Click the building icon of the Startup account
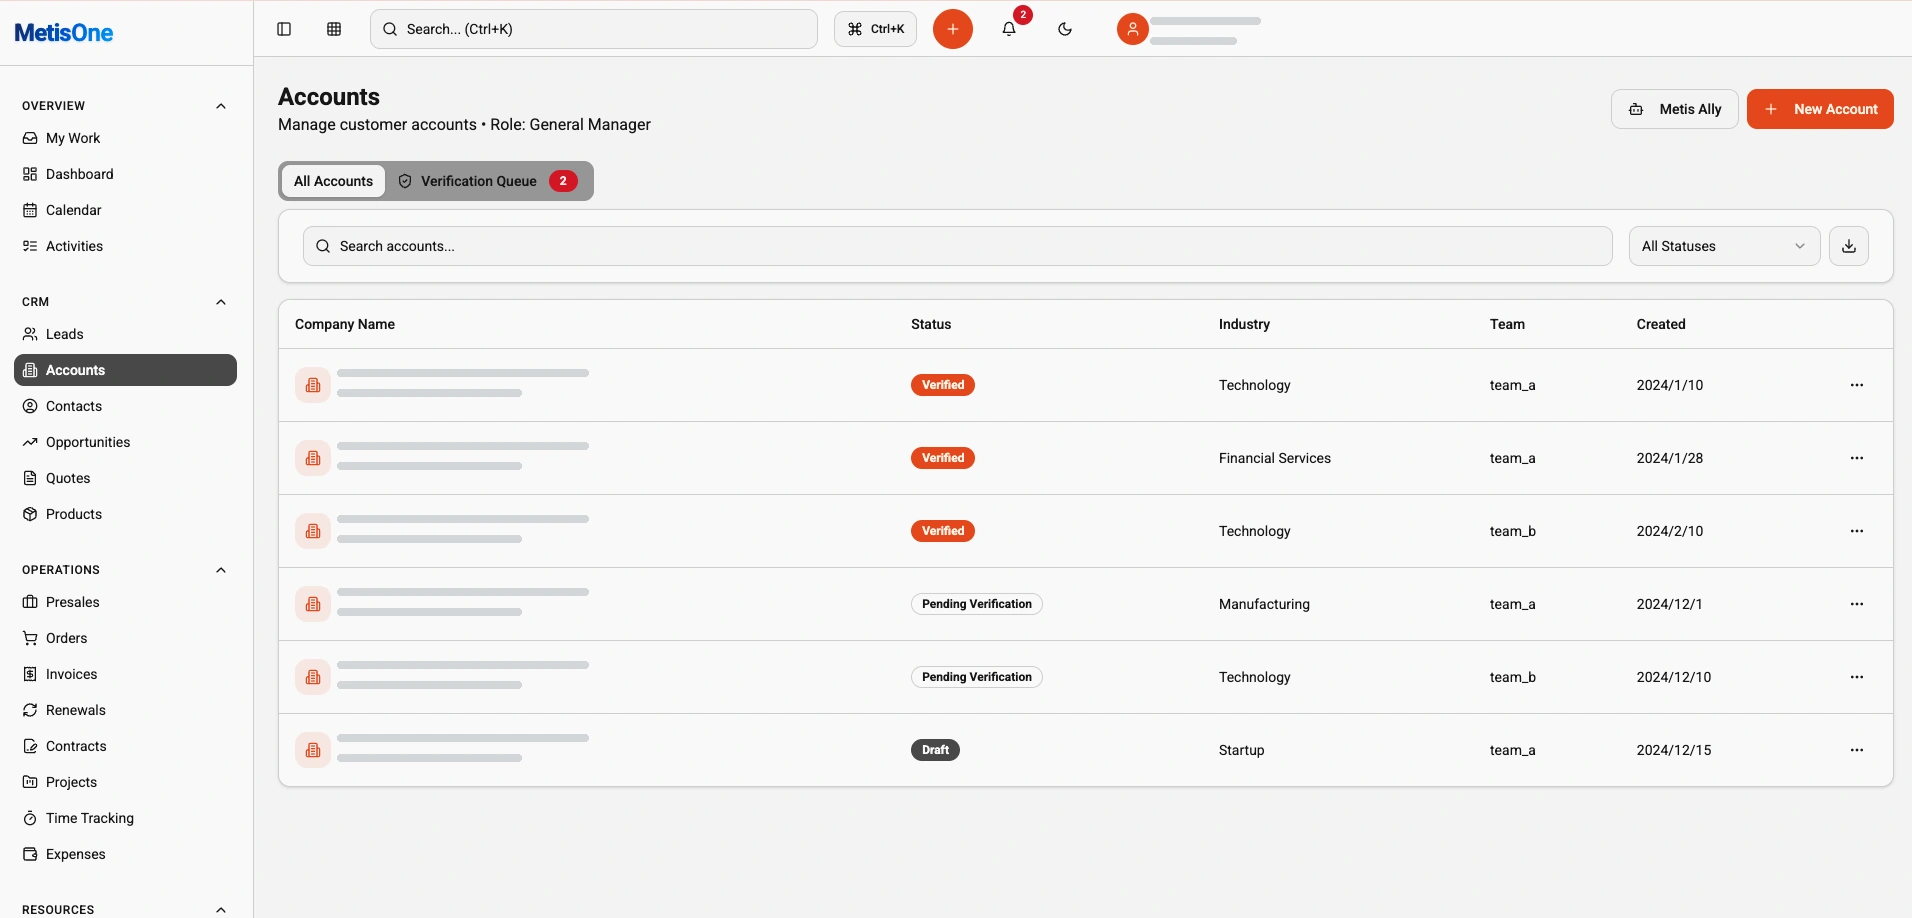The width and height of the screenshot is (1912, 918). [313, 750]
